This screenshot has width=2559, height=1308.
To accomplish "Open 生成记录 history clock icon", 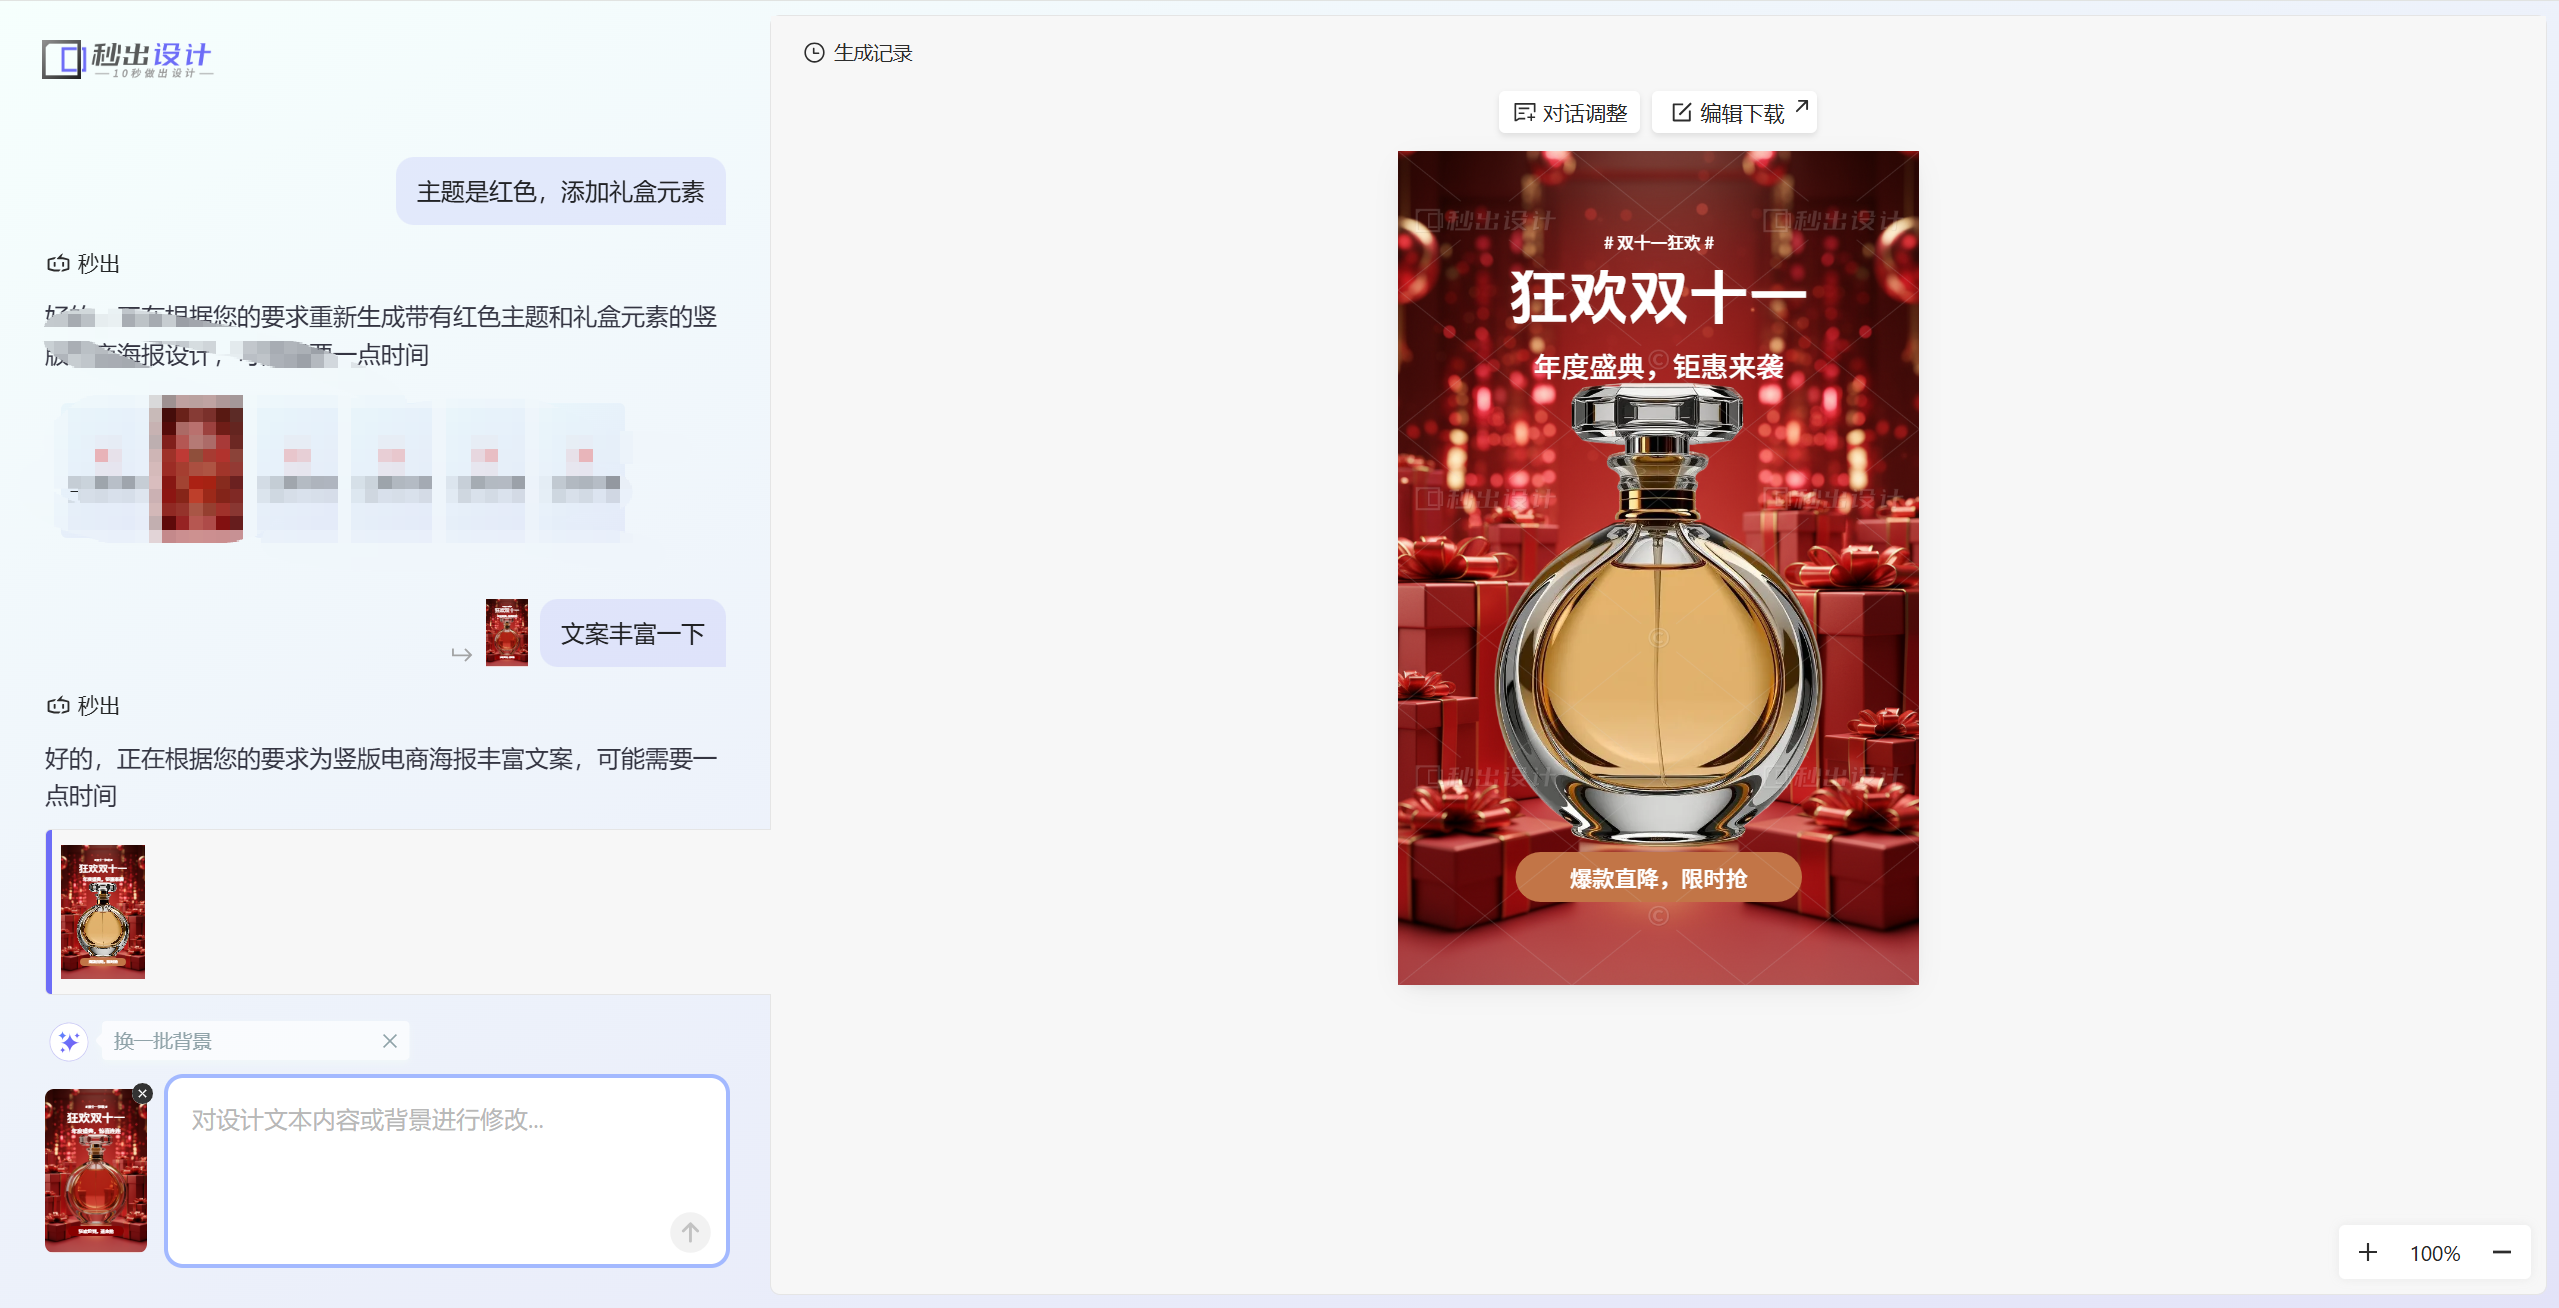I will point(814,53).
